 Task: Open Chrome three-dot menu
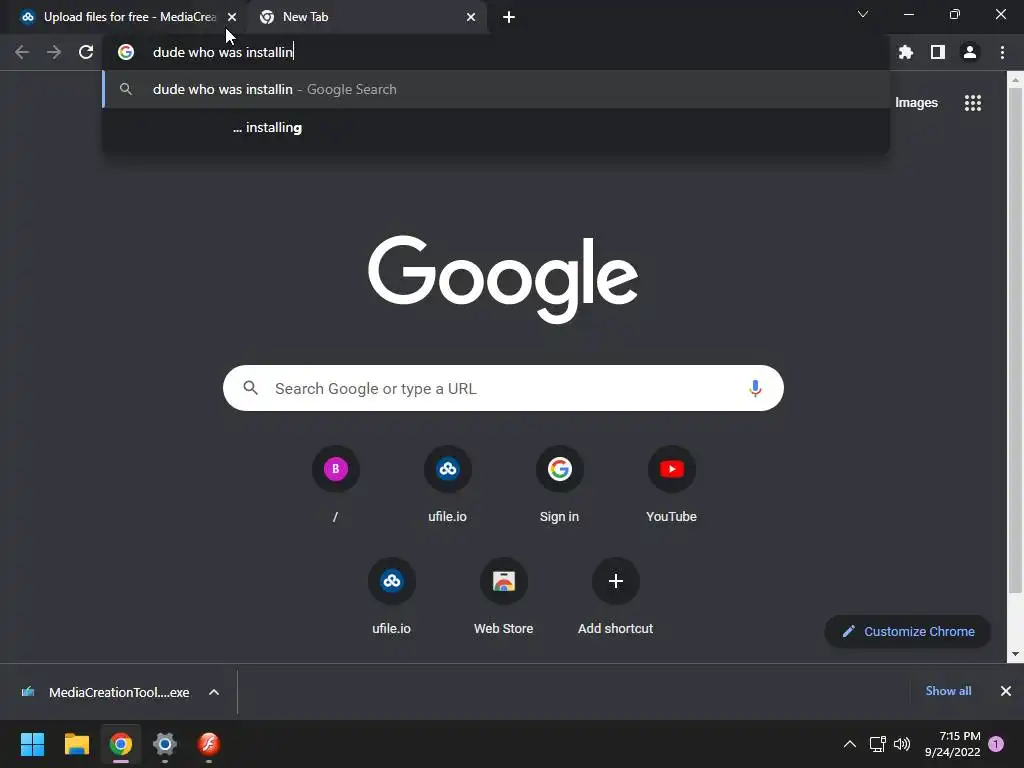1002,52
